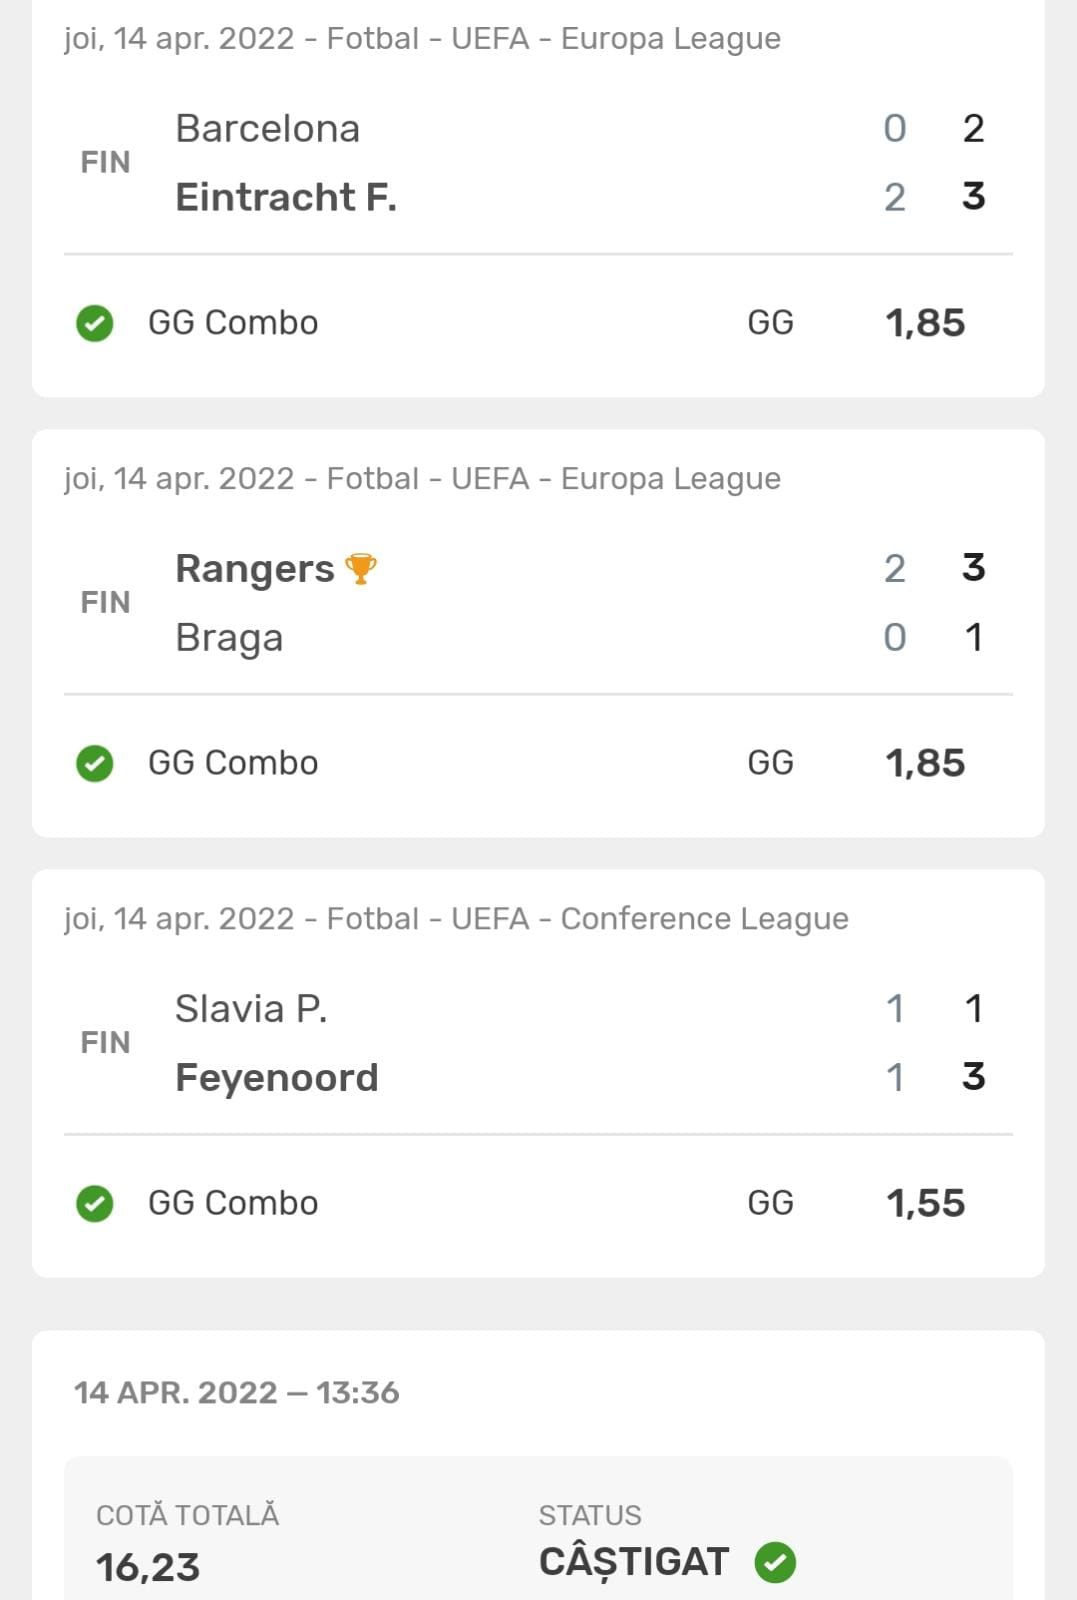Open the Eintracht F. team entry
This screenshot has height=1600, width=1077.
coord(286,197)
